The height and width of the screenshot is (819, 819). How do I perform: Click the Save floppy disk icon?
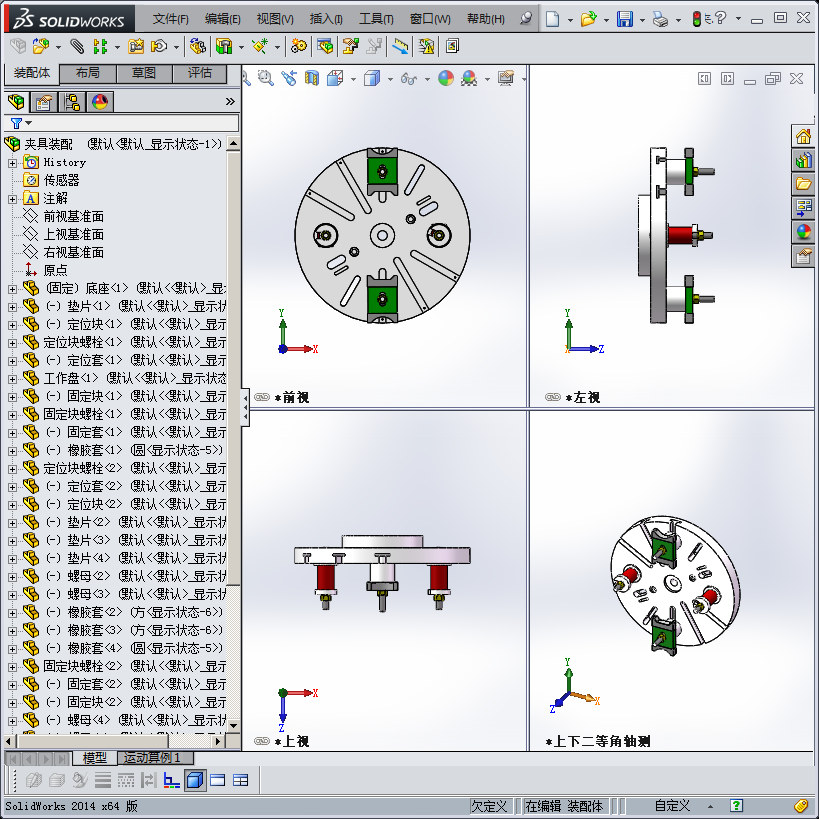(x=625, y=19)
